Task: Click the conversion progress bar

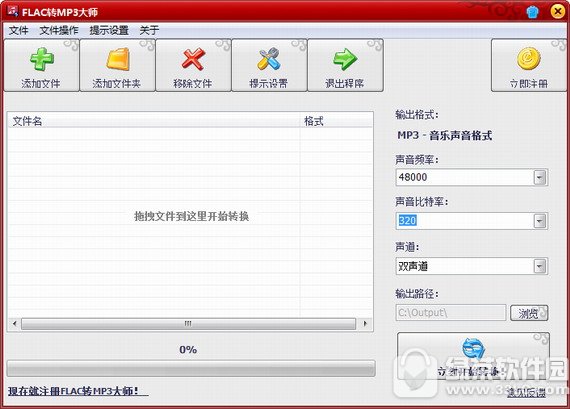Action: 191,369
